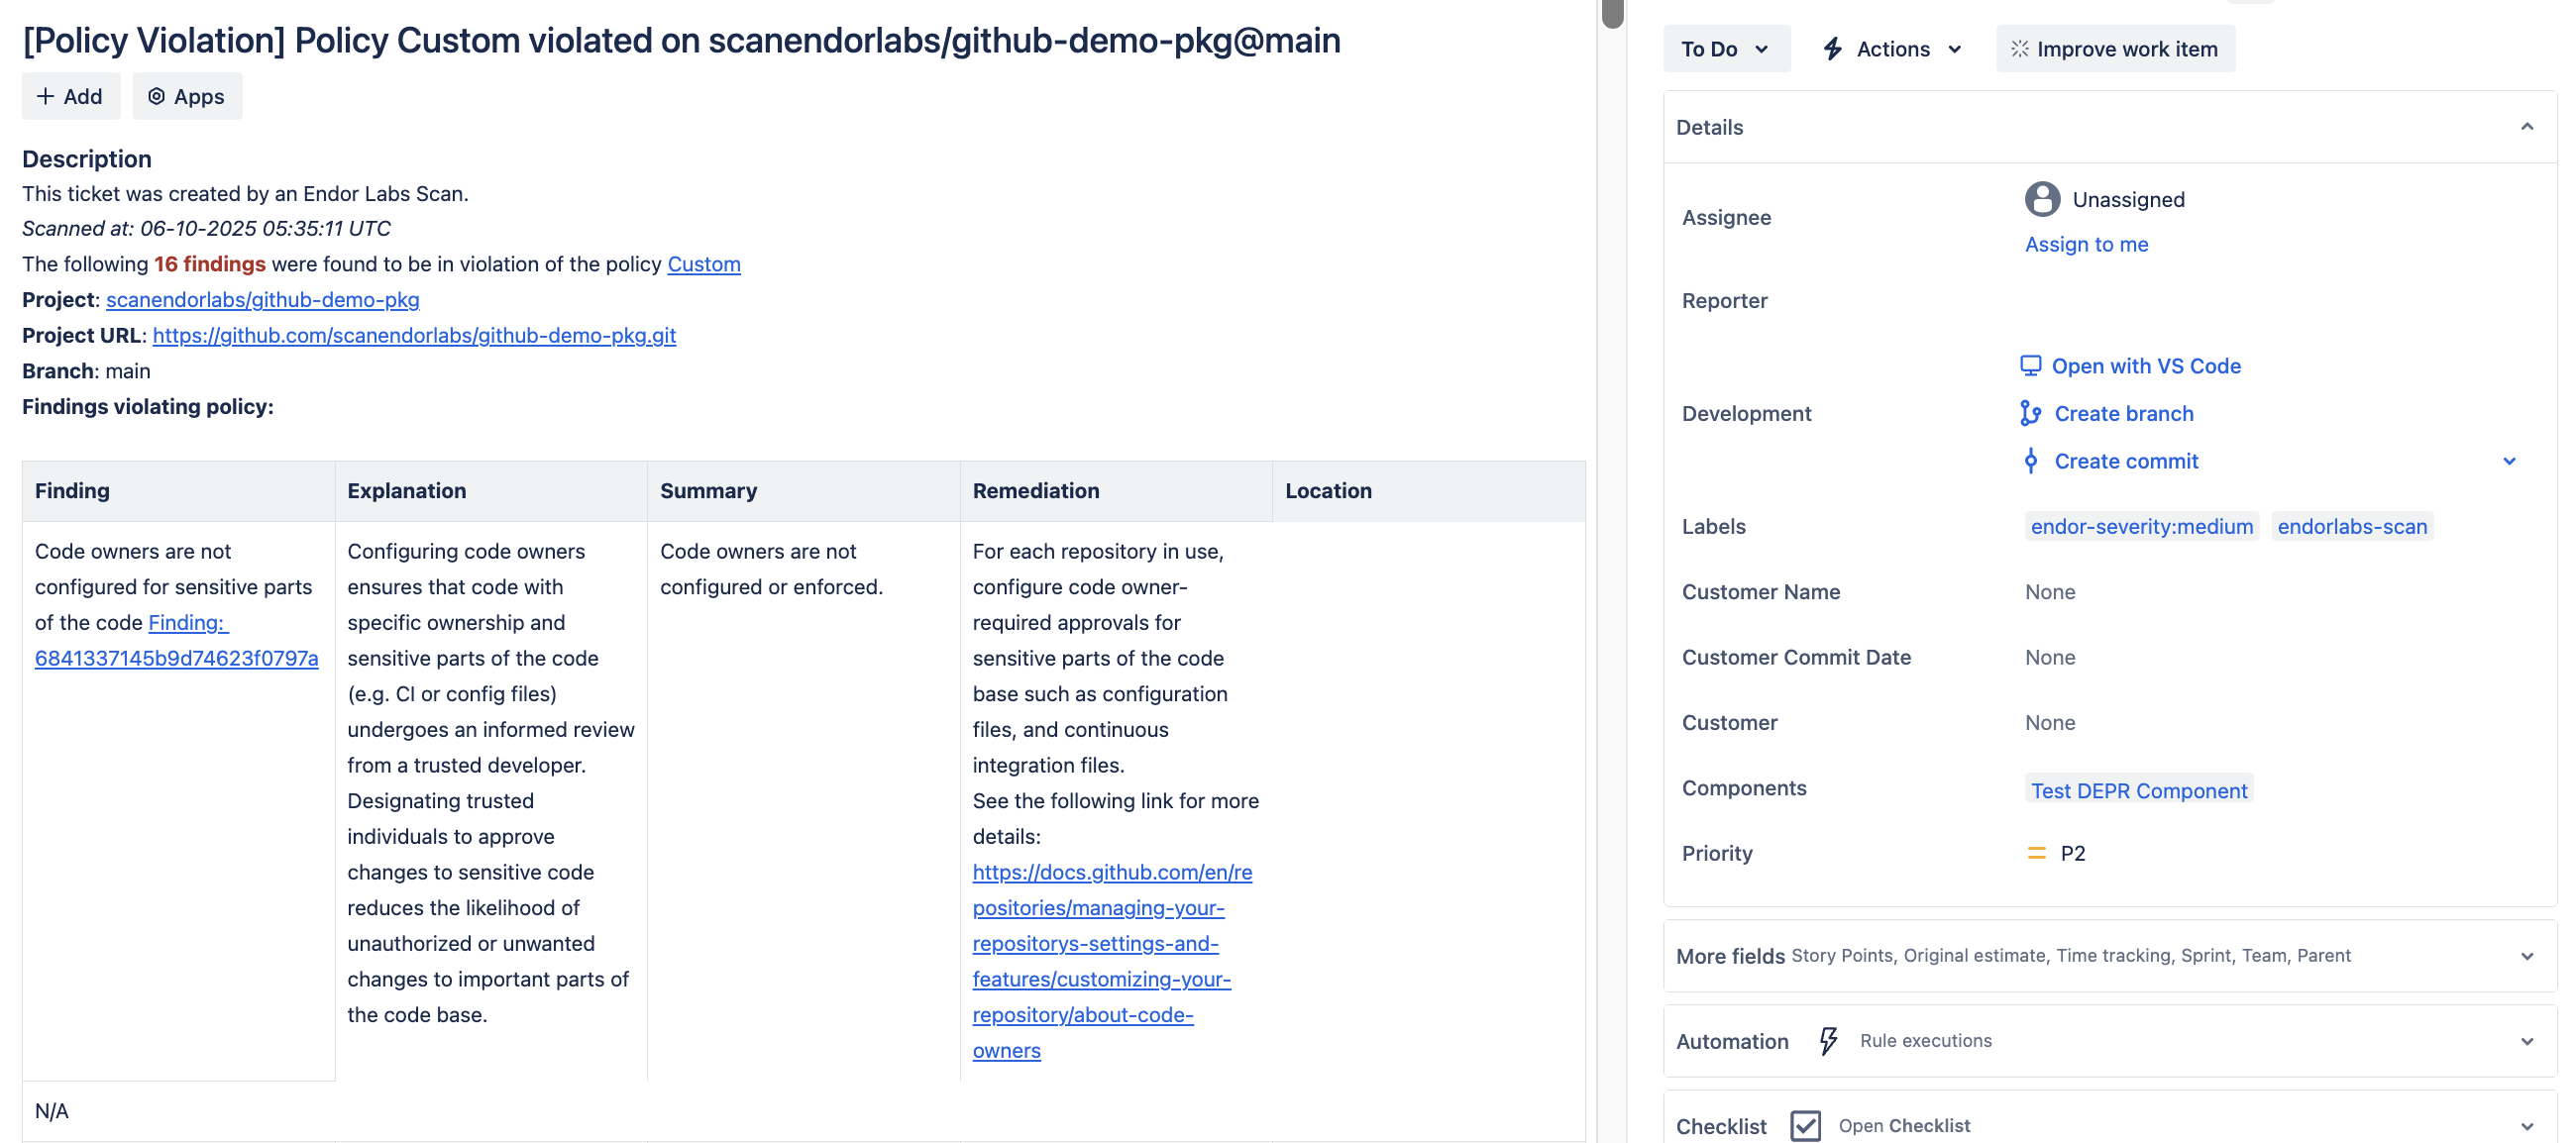Screen dimensions: 2576x1143
Task: Open the GitHub project URL link
Action: click(x=414, y=335)
